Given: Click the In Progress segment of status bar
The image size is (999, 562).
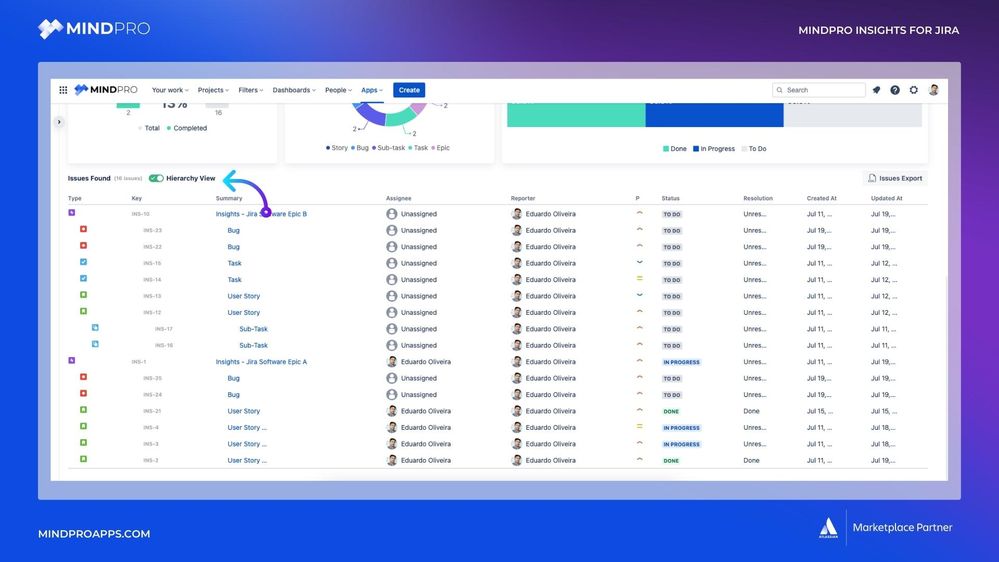Looking at the screenshot, I should click(714, 115).
